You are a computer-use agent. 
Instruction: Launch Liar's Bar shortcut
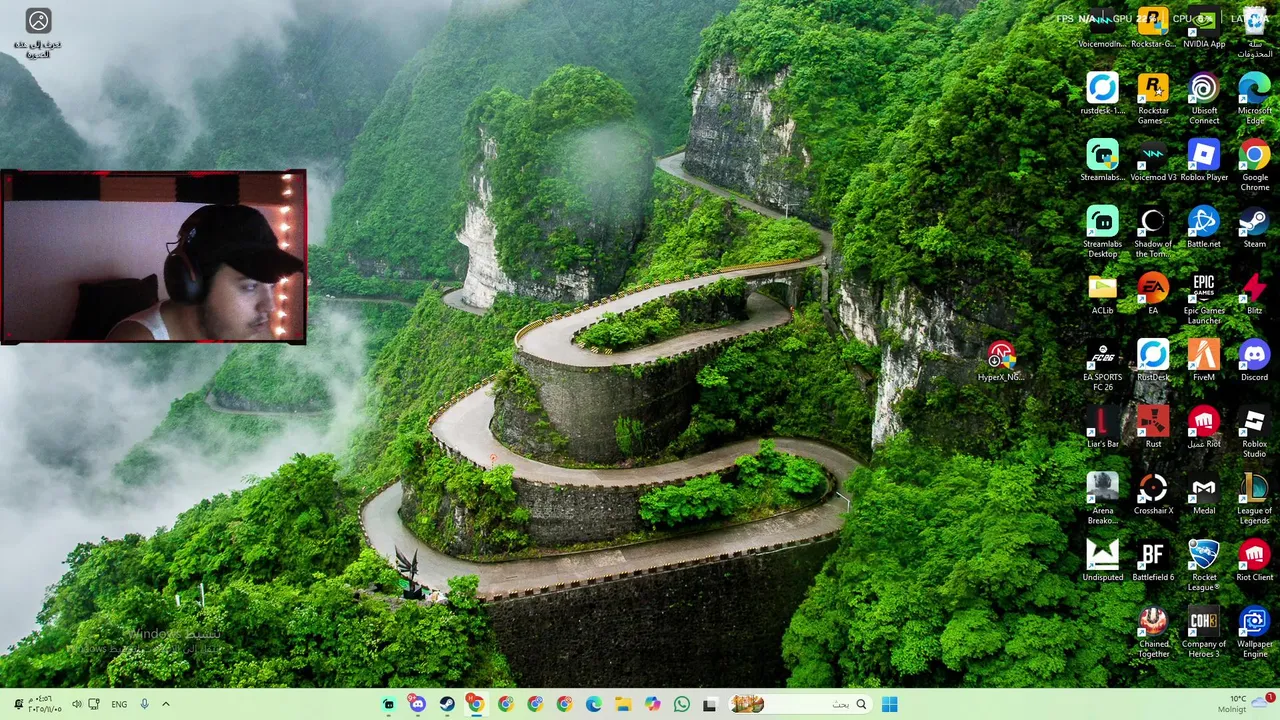[x=1102, y=427]
